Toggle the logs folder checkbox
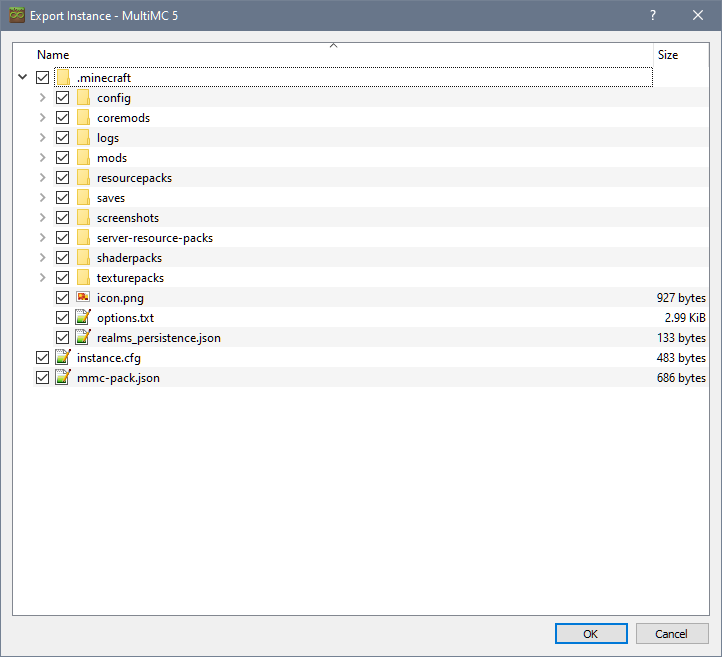Screen dimensions: 722x657 pyautogui.click(x=63, y=138)
